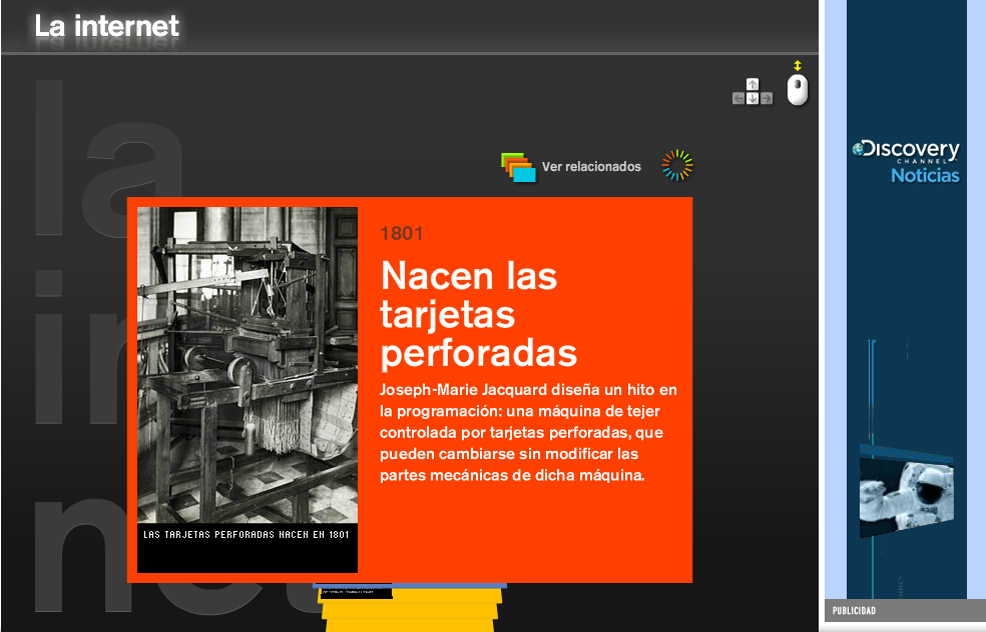Open the "Ver relacionados" link
The image size is (986, 632).
tap(591, 167)
